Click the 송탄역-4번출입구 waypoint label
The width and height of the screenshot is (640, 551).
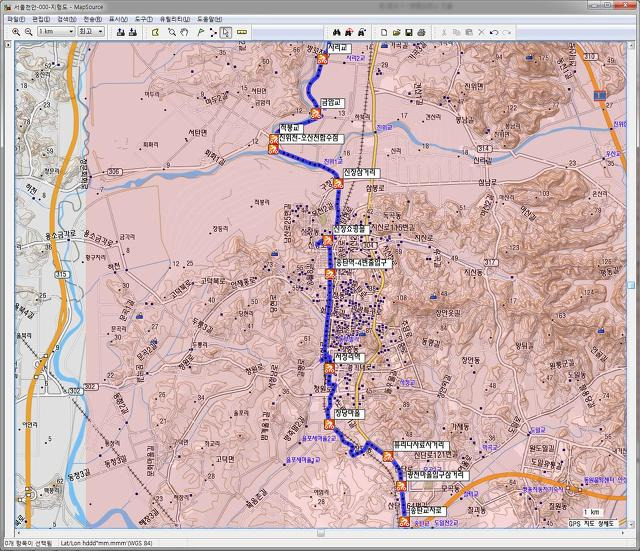tap(364, 263)
